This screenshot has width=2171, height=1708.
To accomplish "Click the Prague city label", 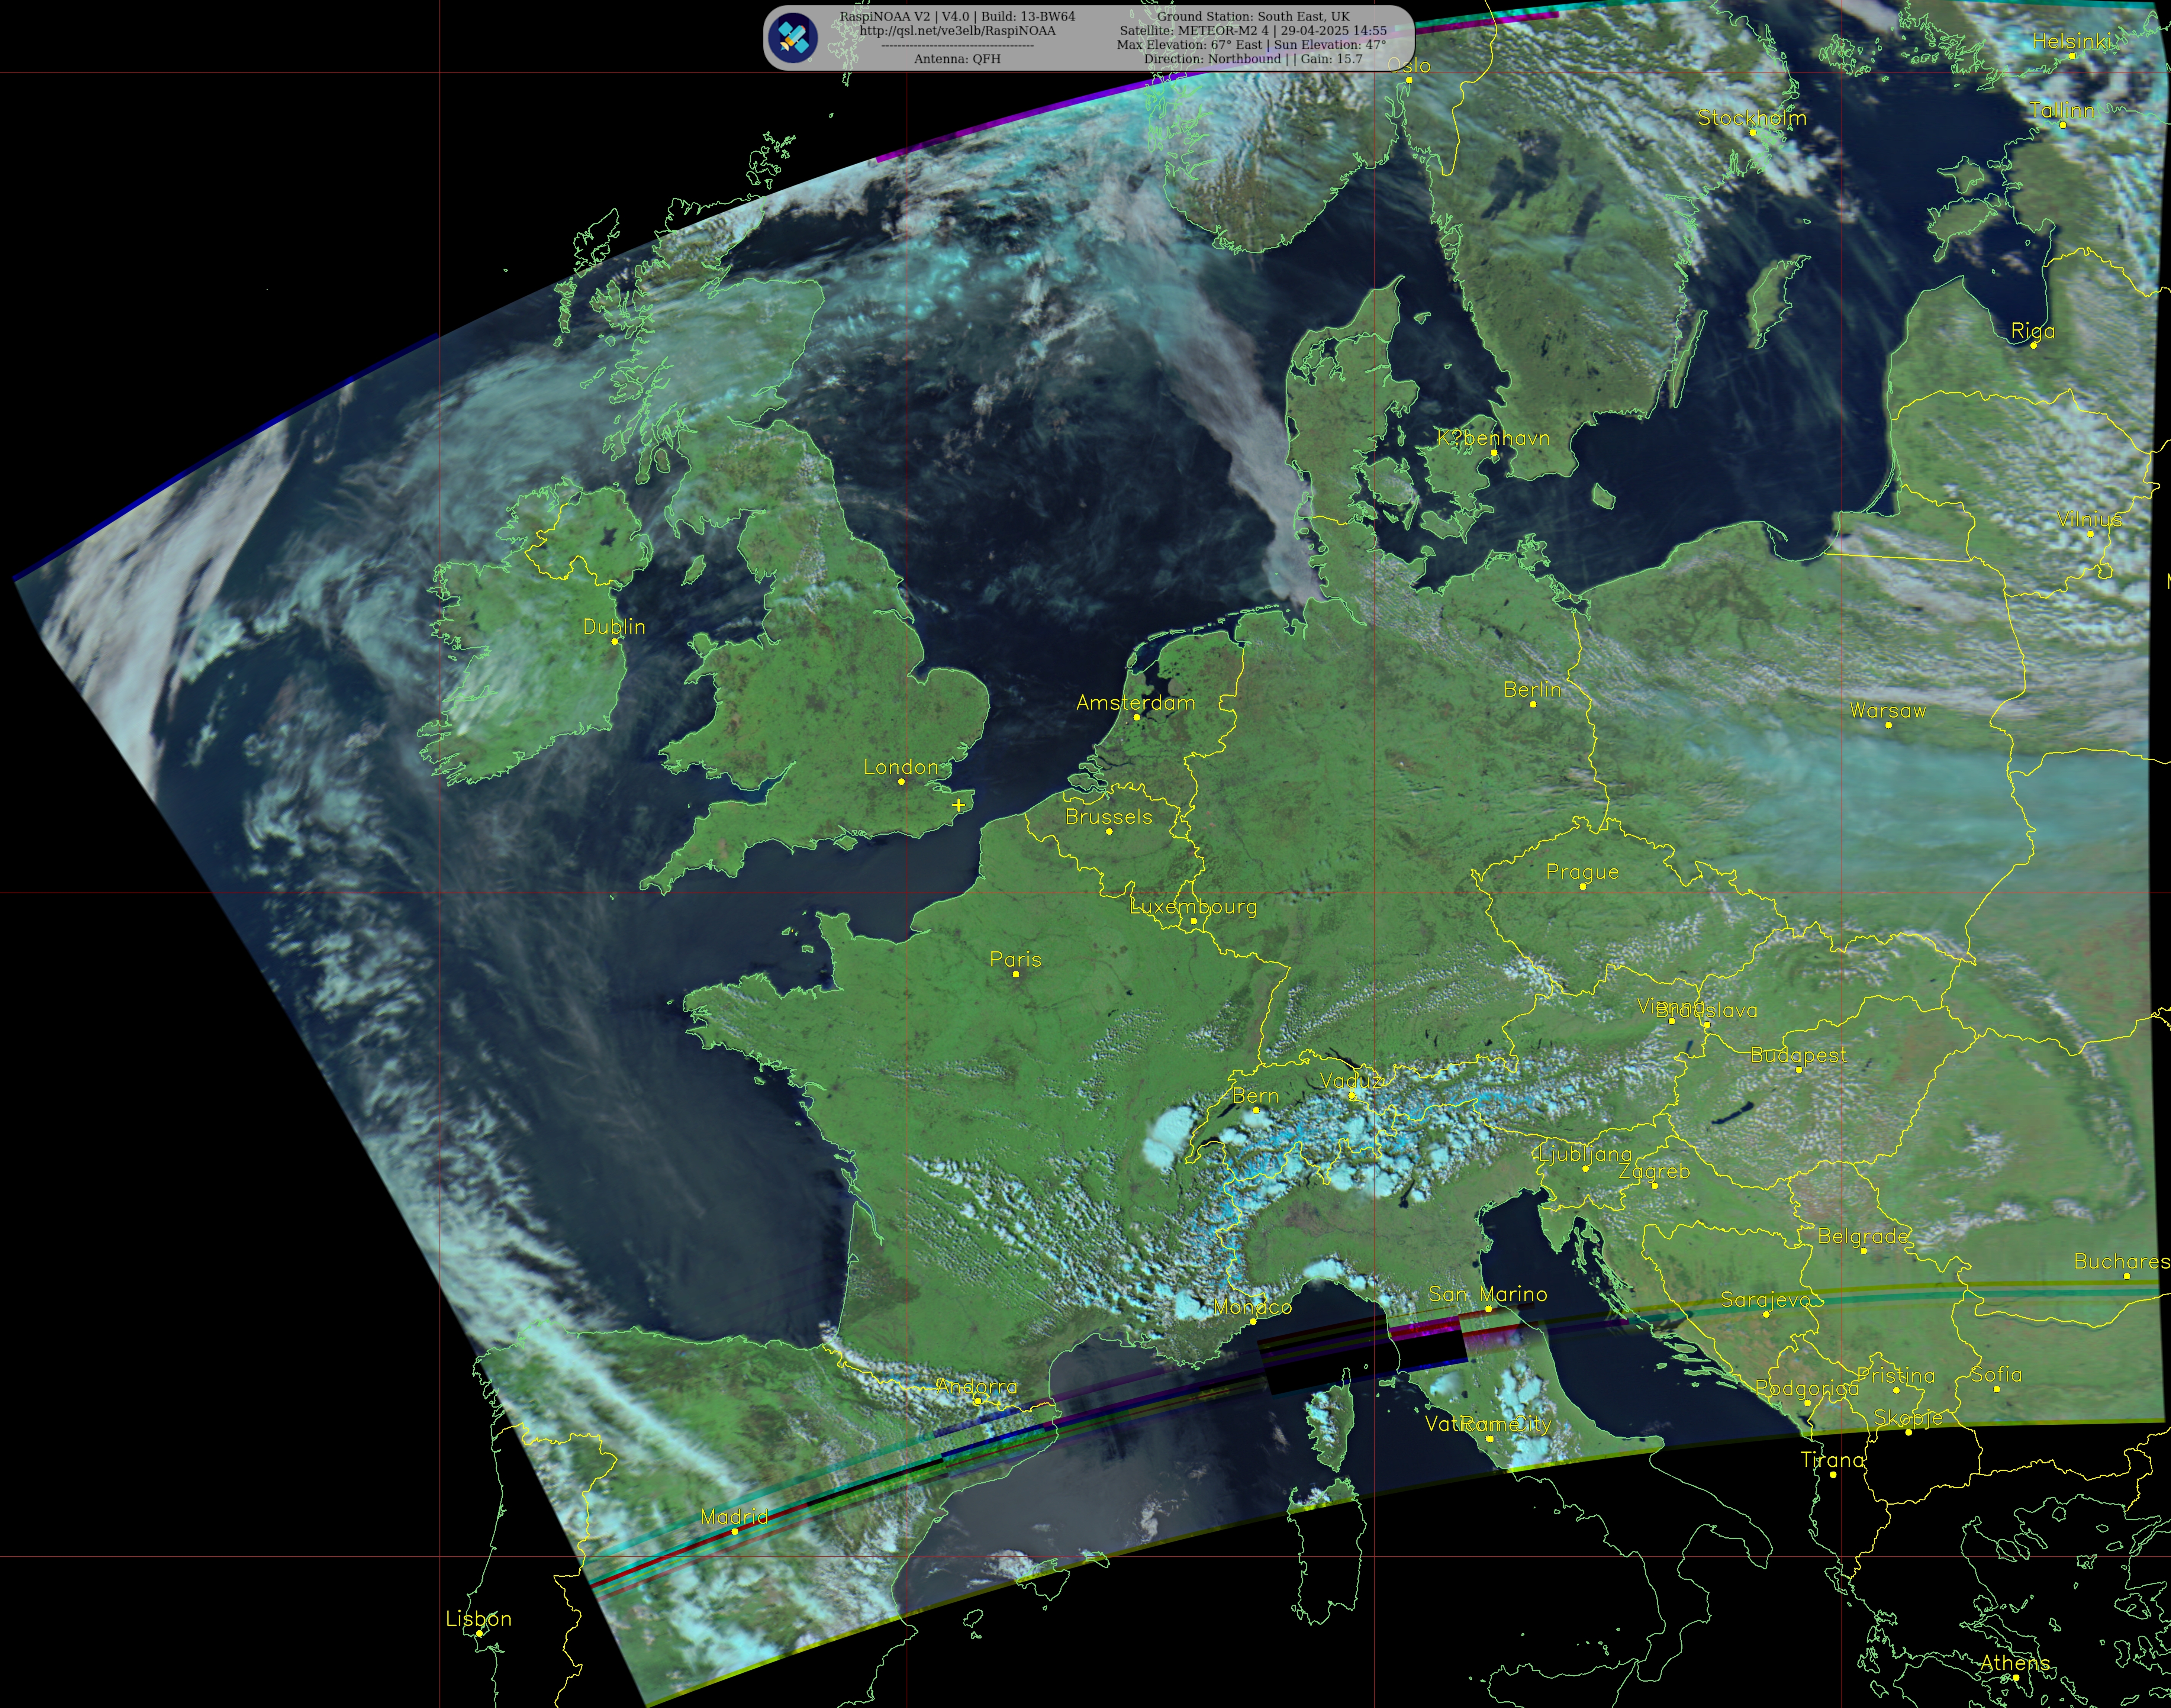I will (1582, 872).
